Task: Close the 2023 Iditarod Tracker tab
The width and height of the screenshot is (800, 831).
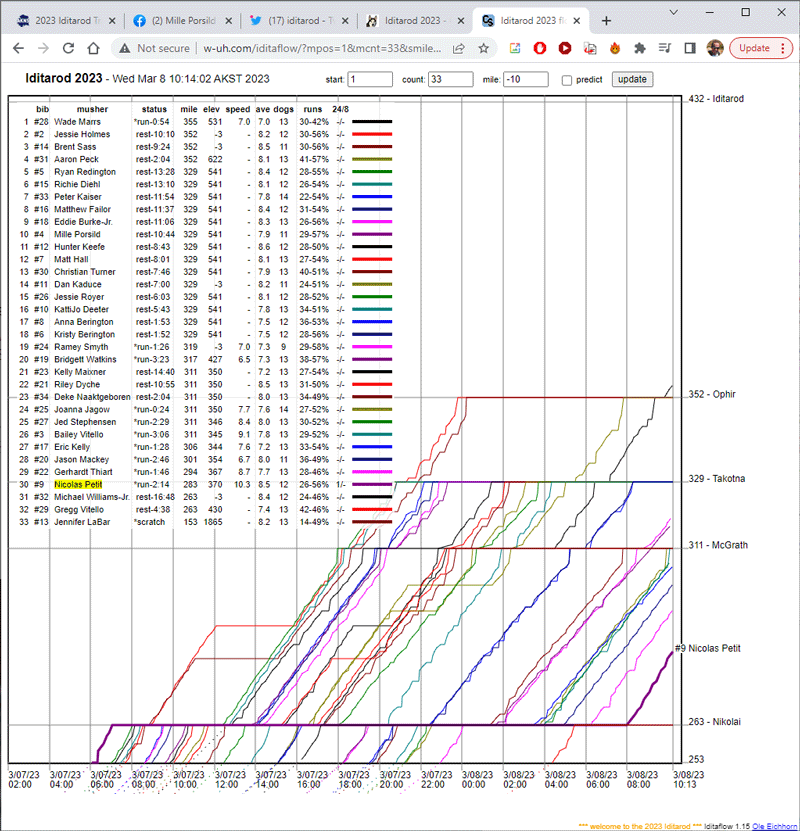Action: click(112, 21)
